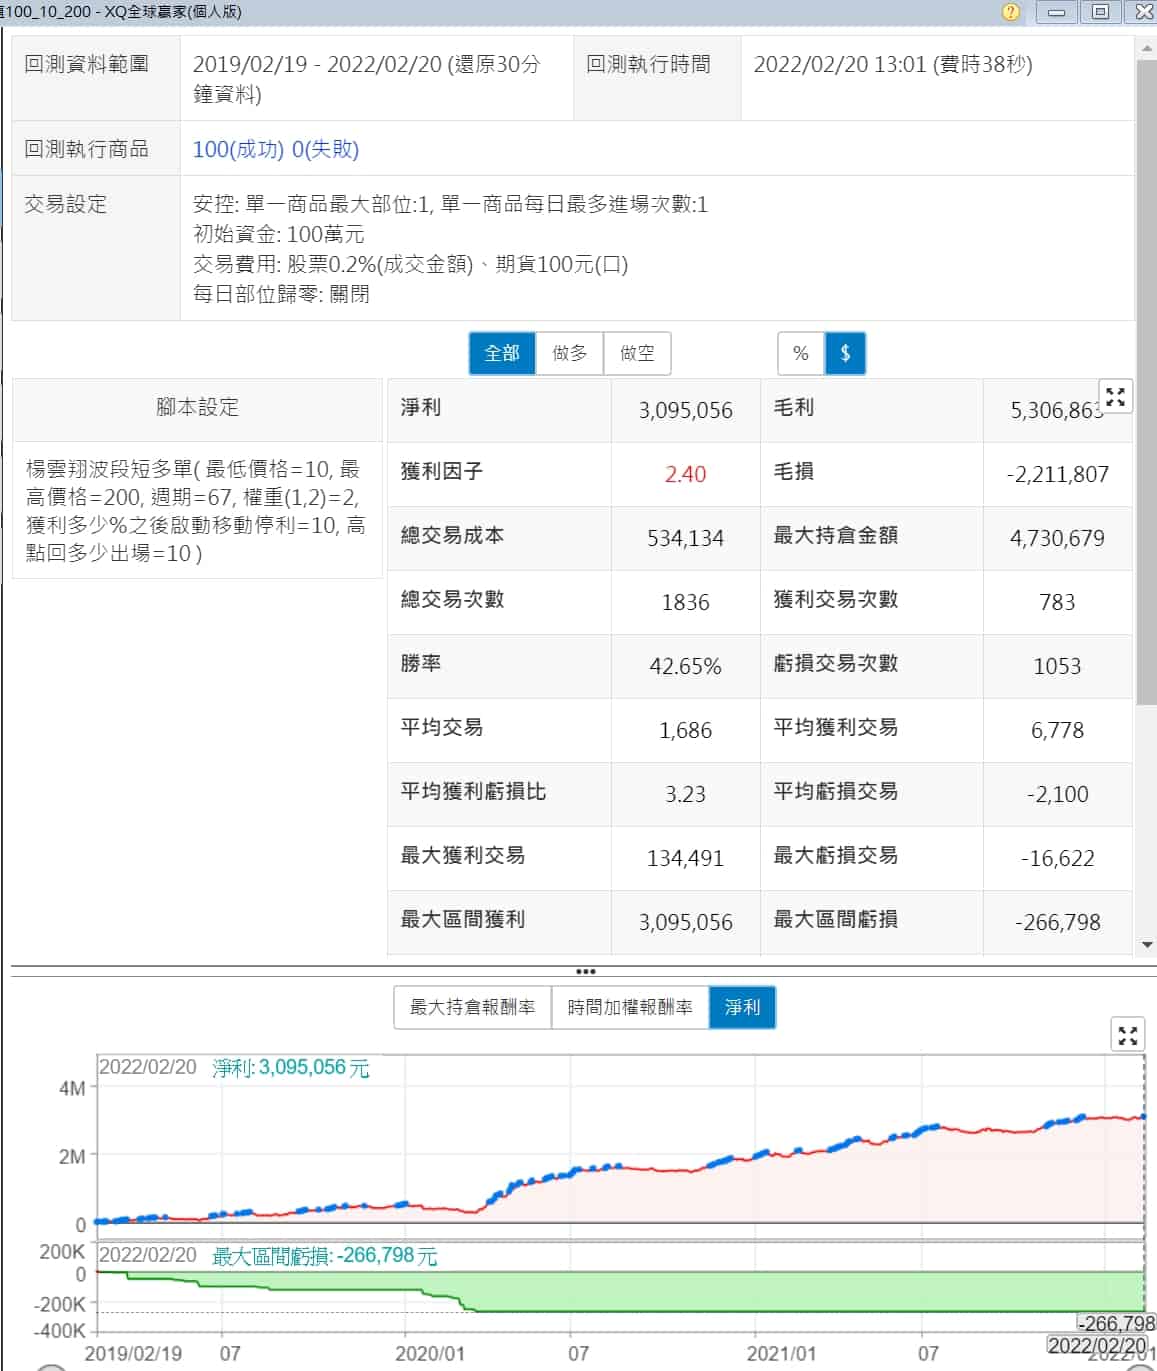Switch to the 做多 tab

570,353
